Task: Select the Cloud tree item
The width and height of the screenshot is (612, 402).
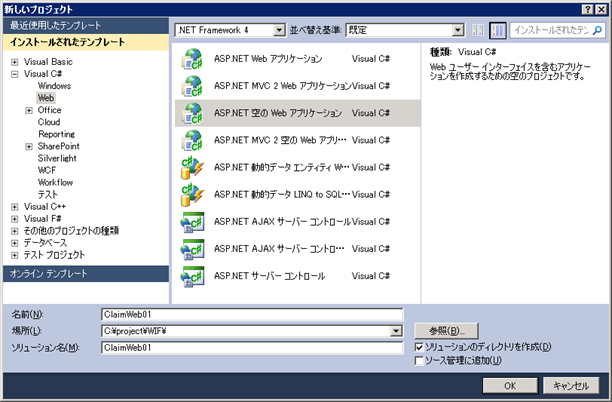Action: 49,122
